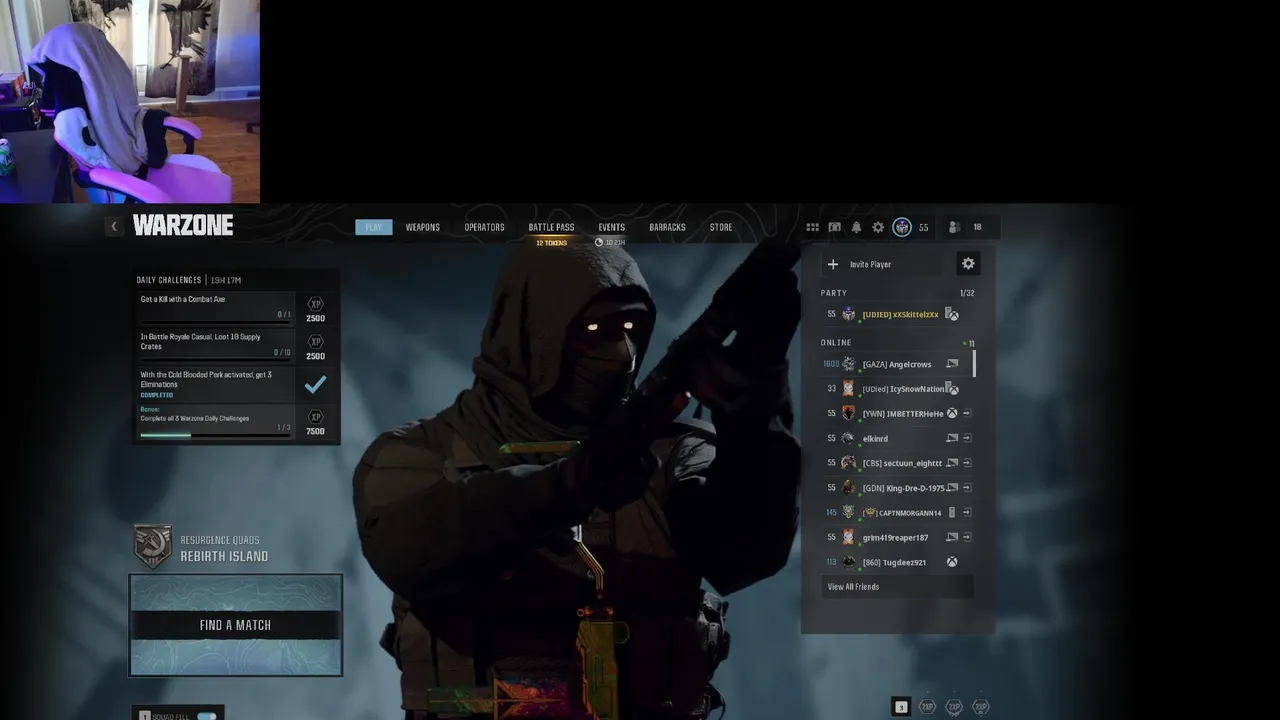Click the checkmark on Cold Blooded challenge
Viewport: 1280px width, 720px height.
click(315, 384)
